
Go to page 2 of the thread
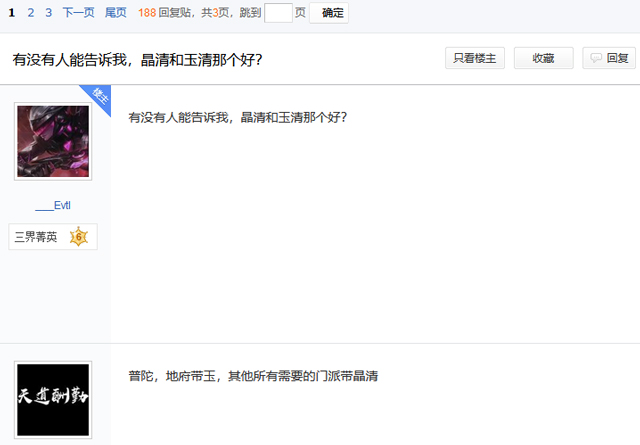click(x=31, y=13)
